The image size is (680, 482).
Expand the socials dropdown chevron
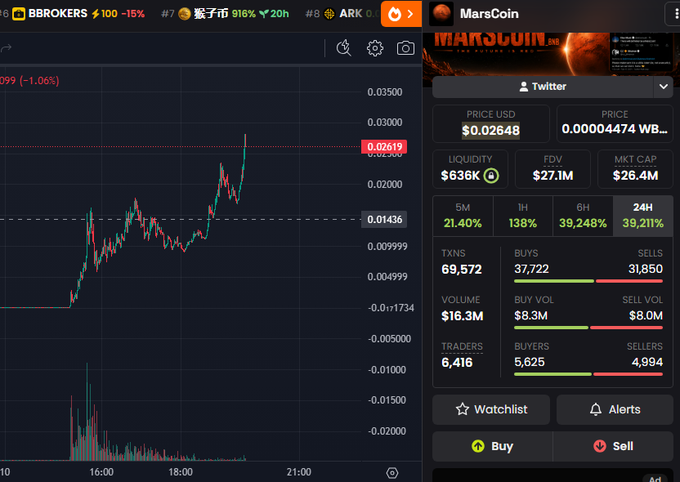click(x=663, y=87)
